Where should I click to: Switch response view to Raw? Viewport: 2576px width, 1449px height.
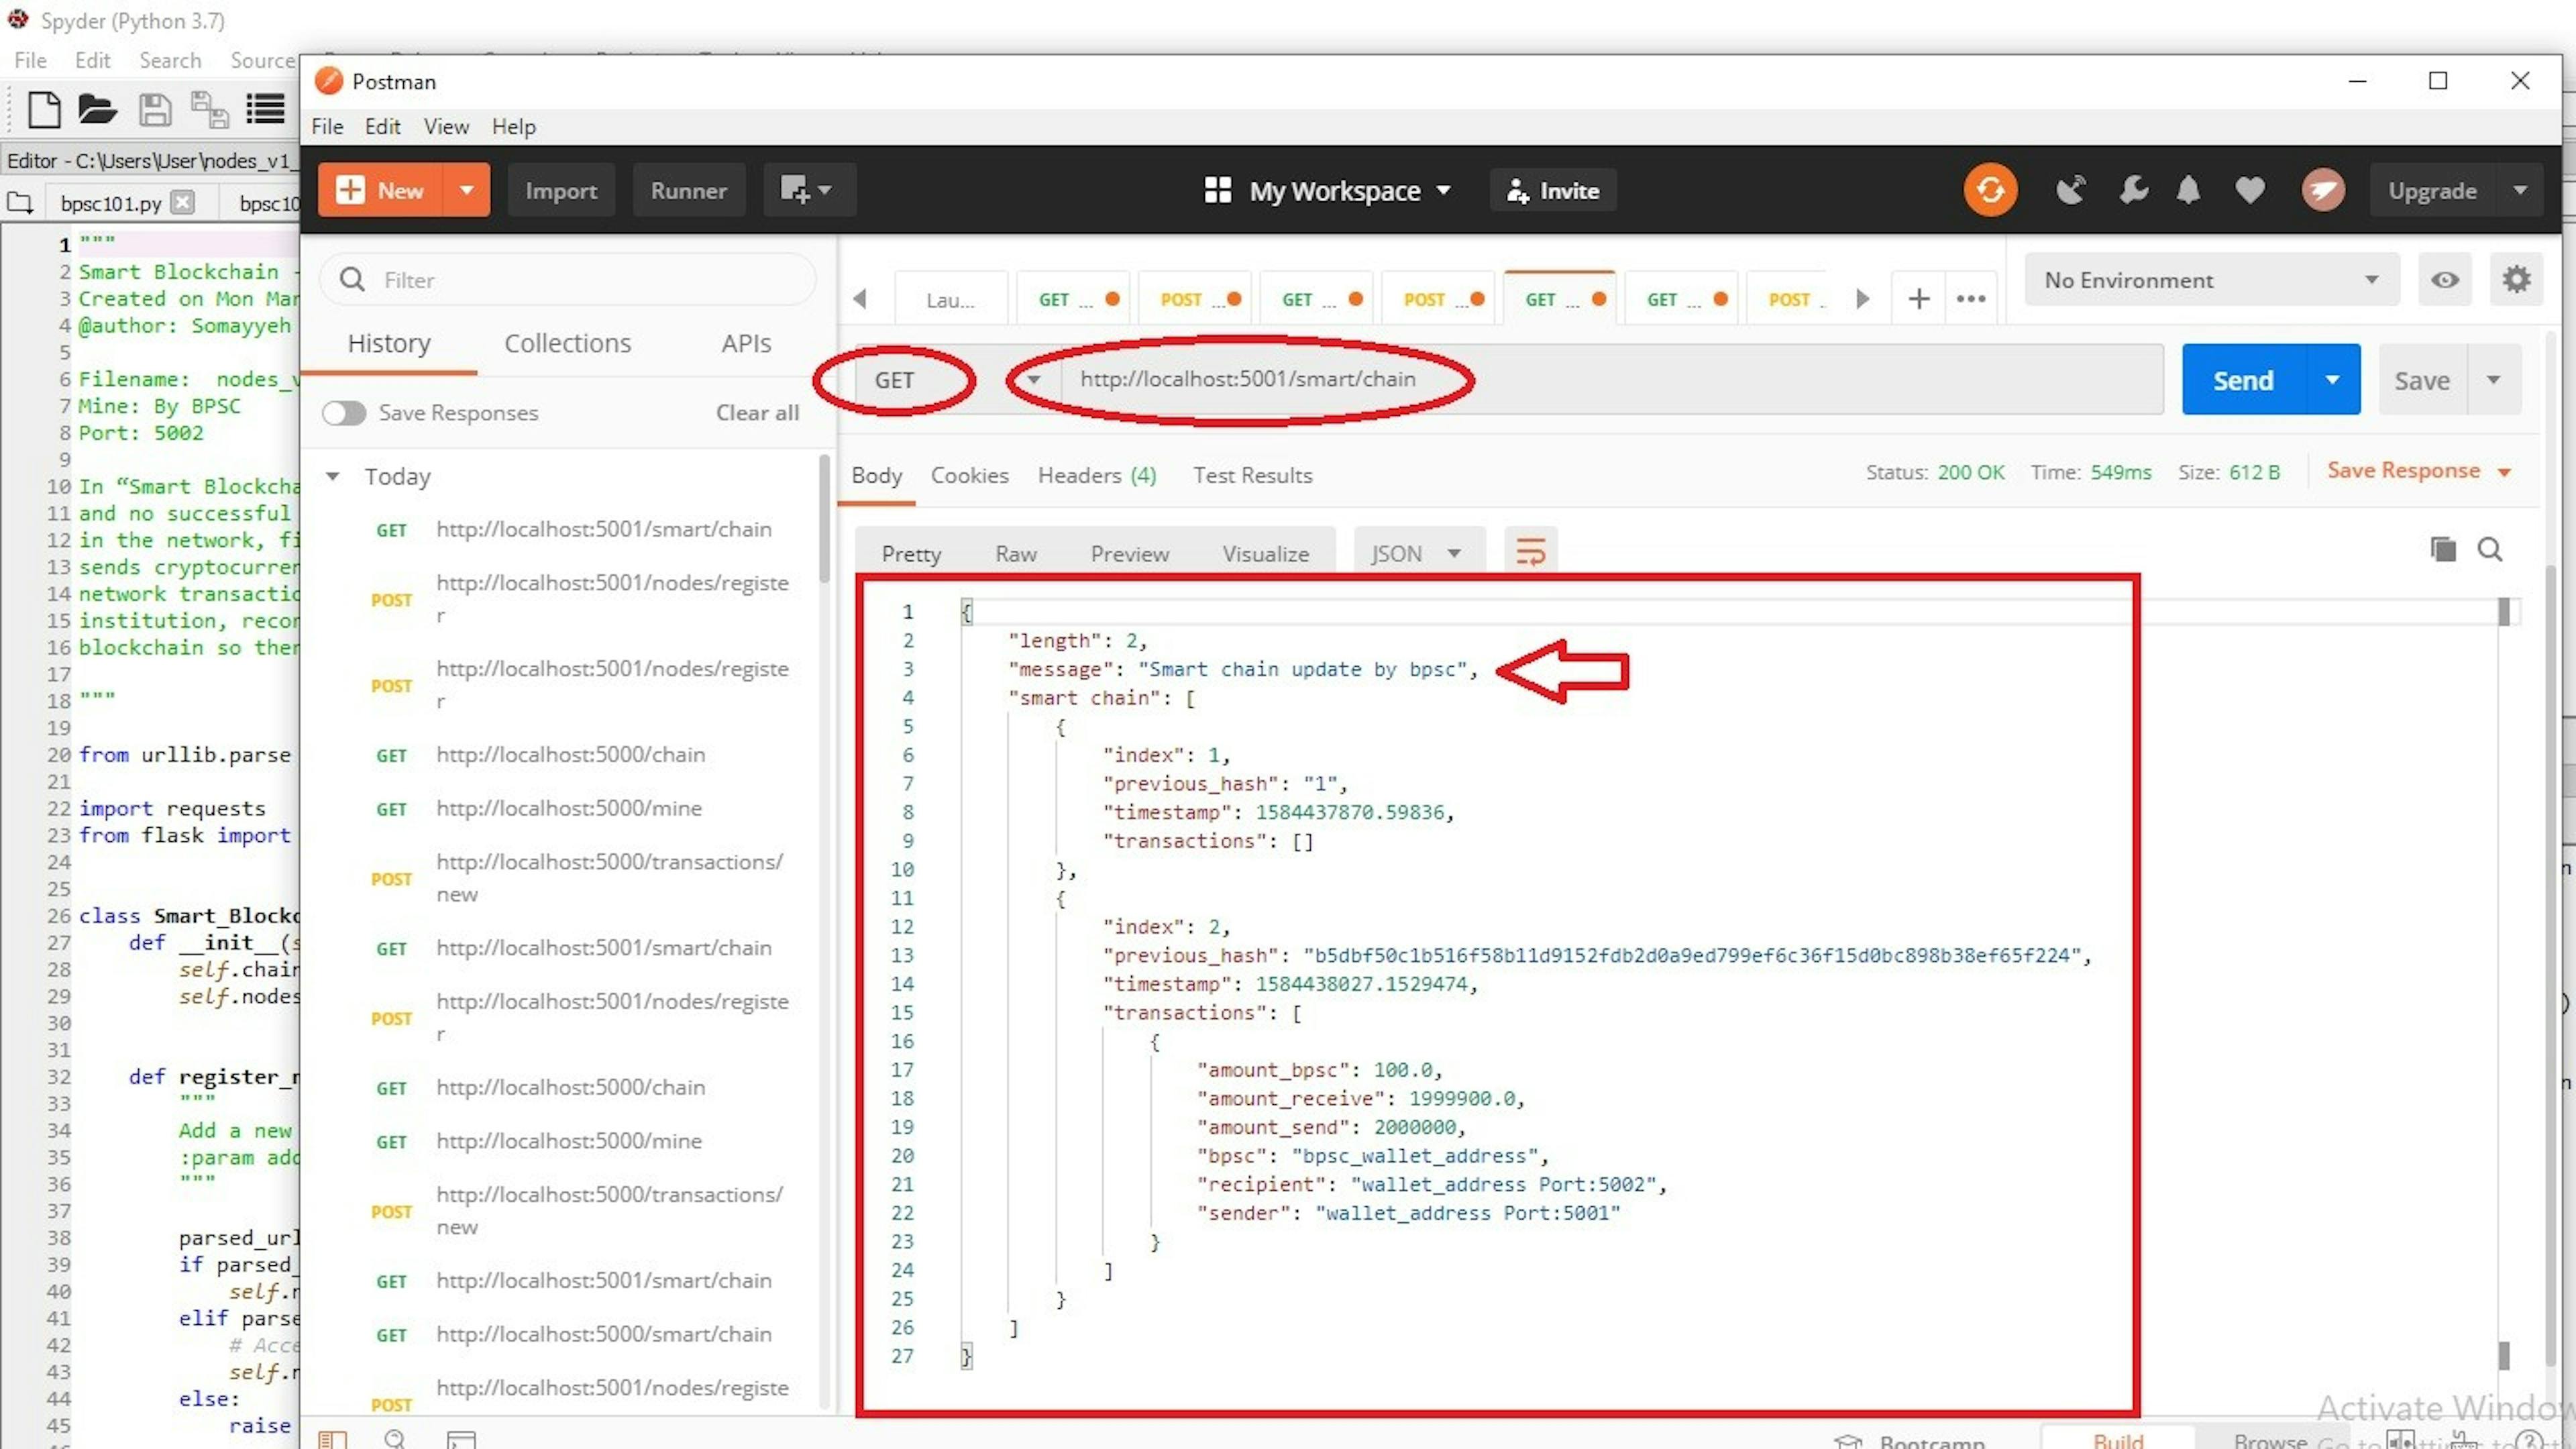click(1015, 554)
